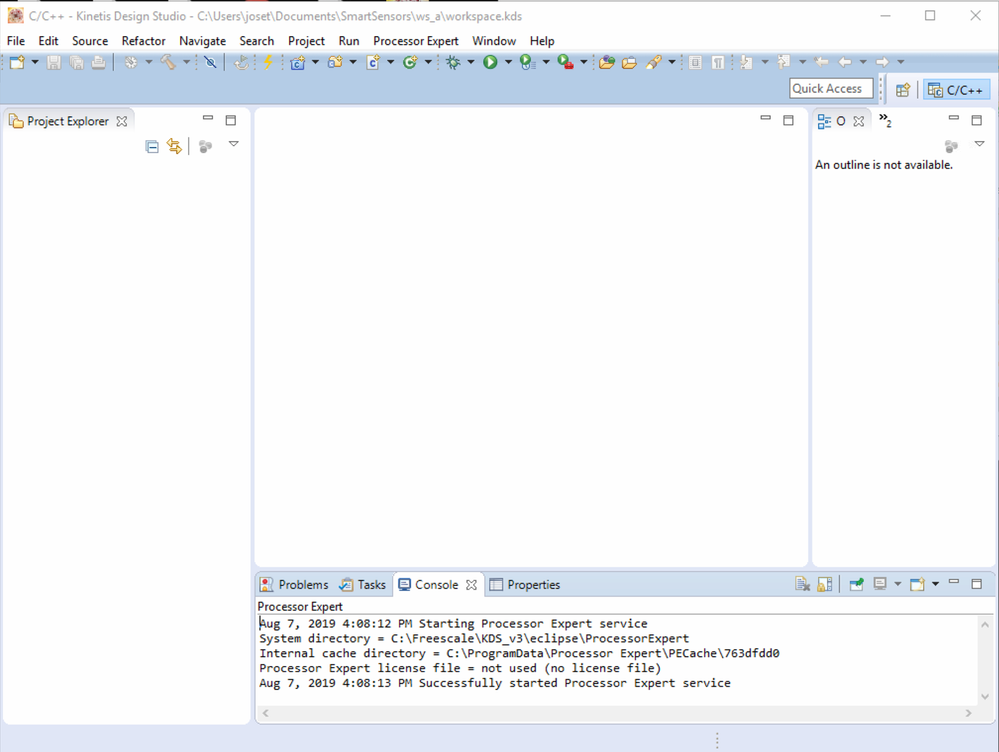999x752 pixels.
Task: Click Clear Console icon
Action: coord(802,584)
